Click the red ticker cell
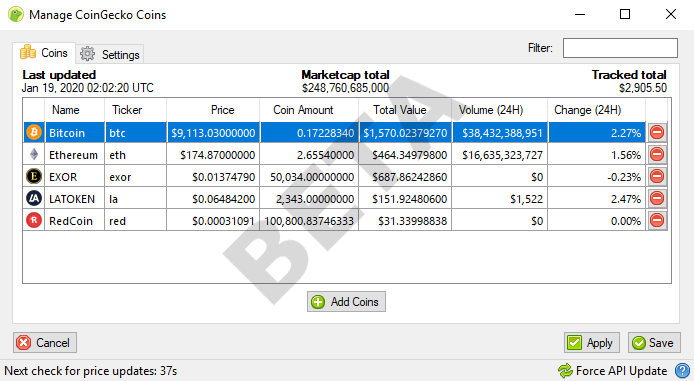 coord(135,221)
